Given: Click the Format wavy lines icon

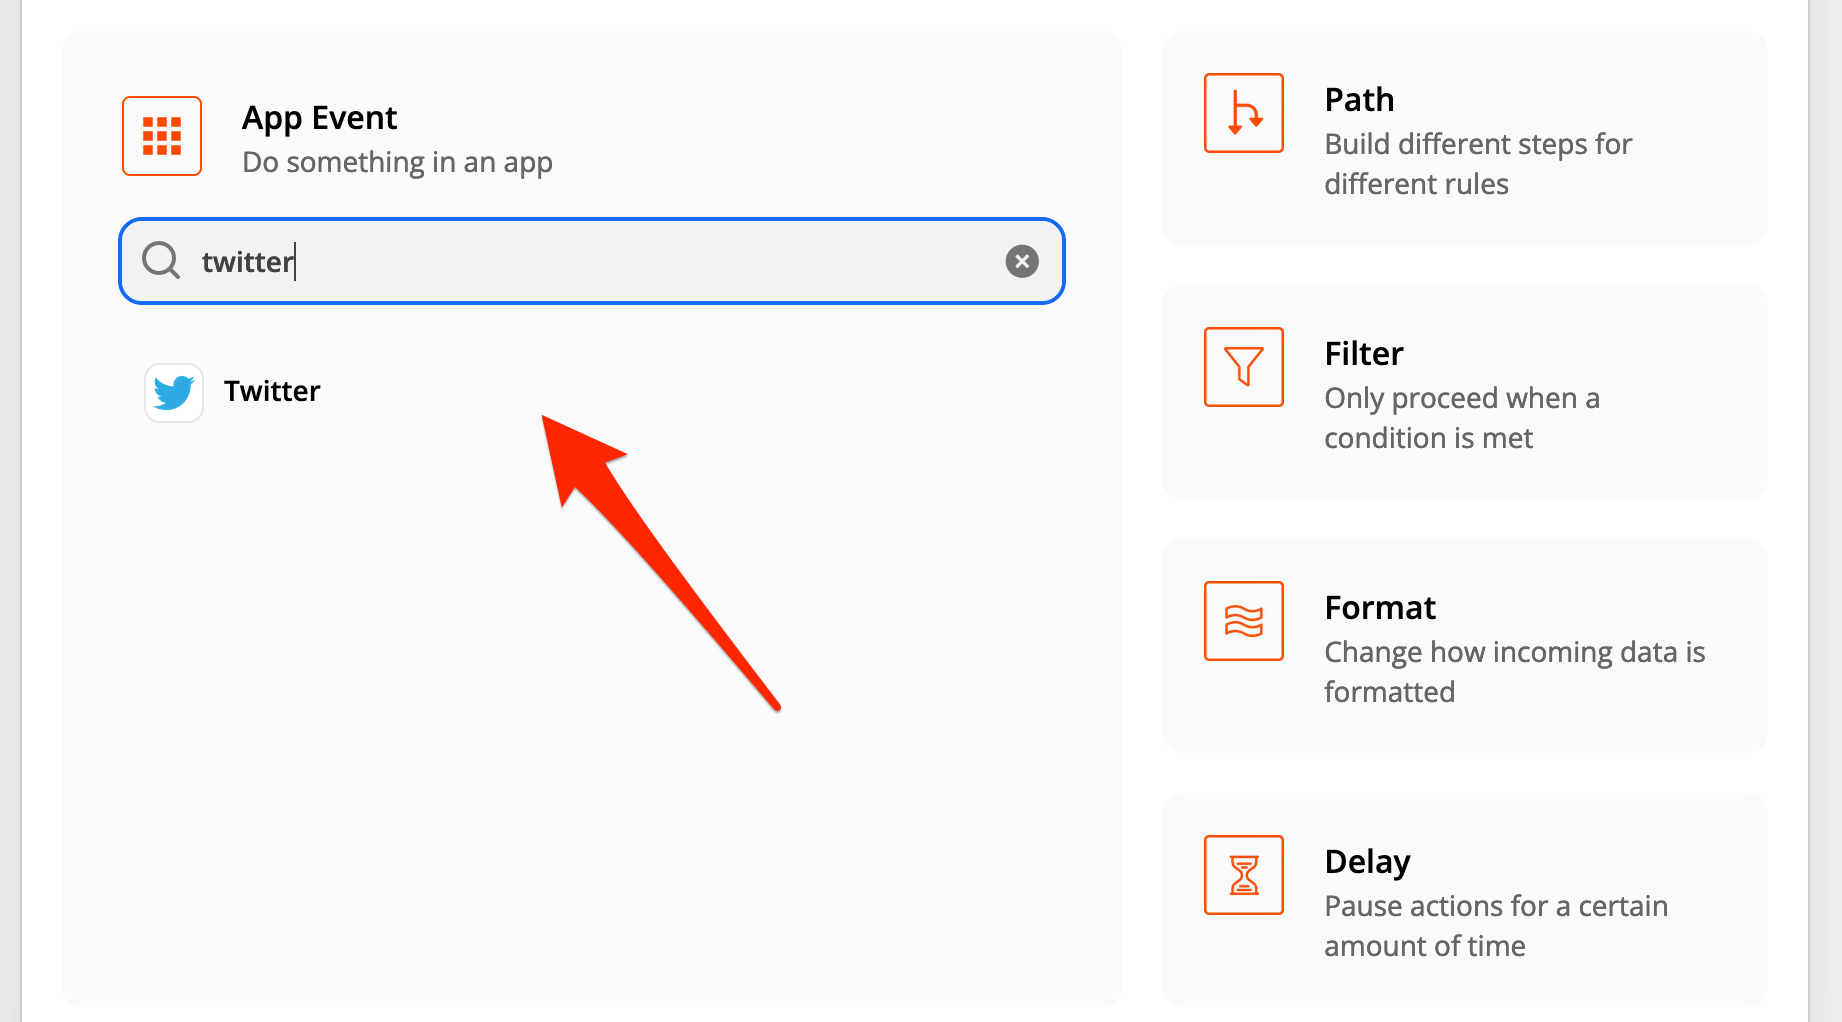Looking at the screenshot, I should coord(1243,621).
